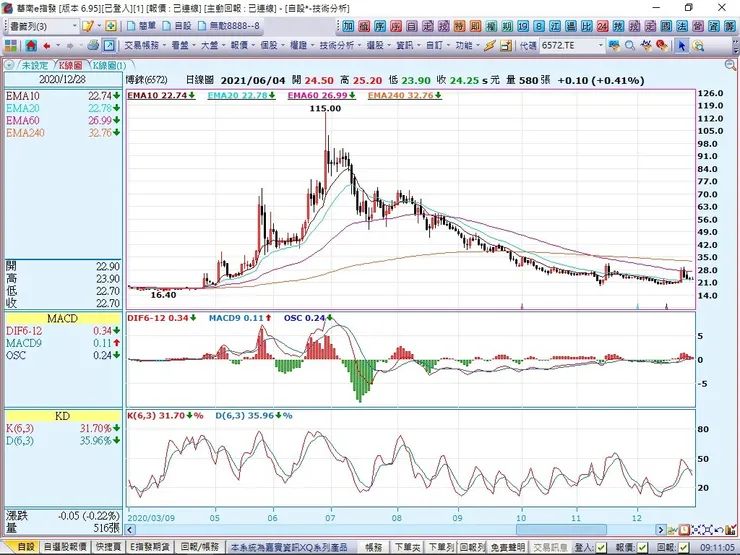
Task: Click the yellow MACD panel header
Action: (63, 319)
